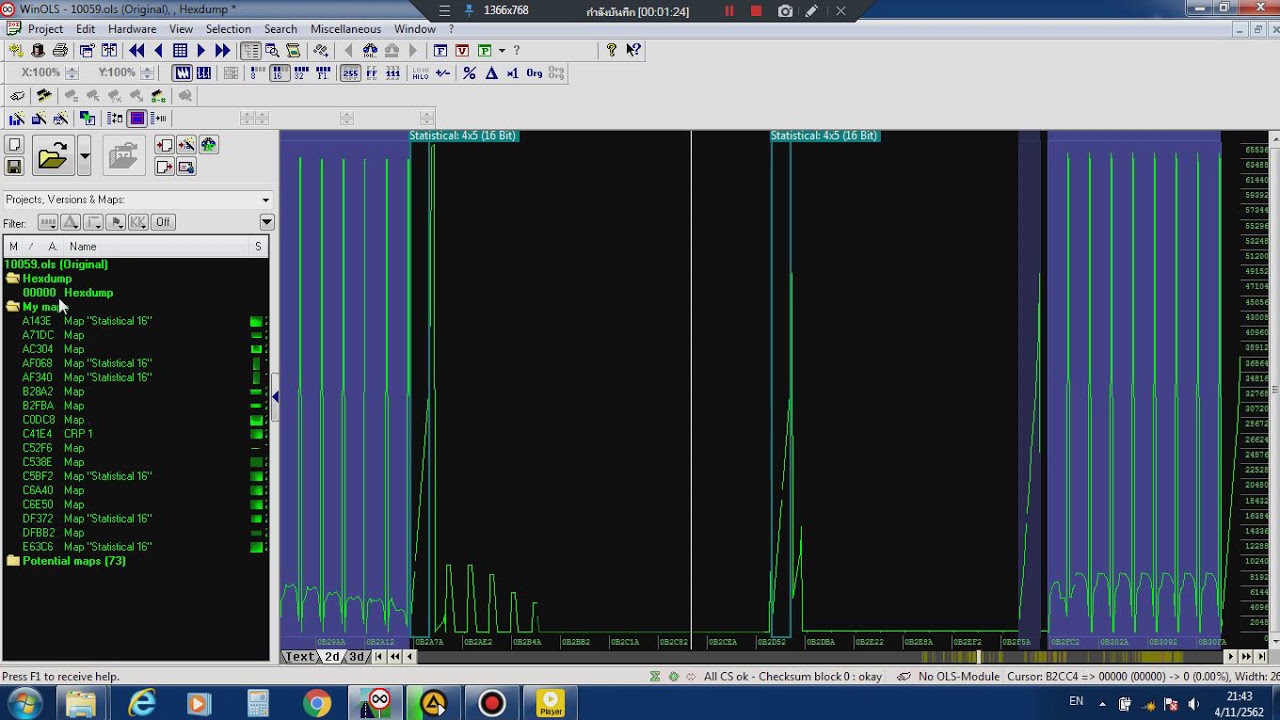Click the import file page-arrow icon
Viewport: 1280px width, 720px height.
[x=164, y=145]
